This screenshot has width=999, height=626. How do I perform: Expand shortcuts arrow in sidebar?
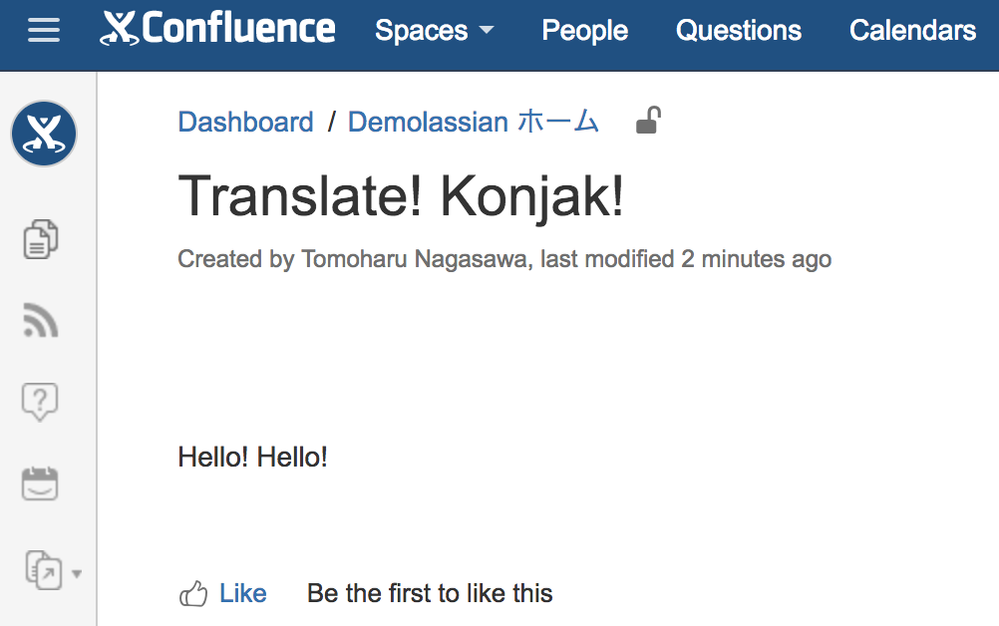(77, 574)
